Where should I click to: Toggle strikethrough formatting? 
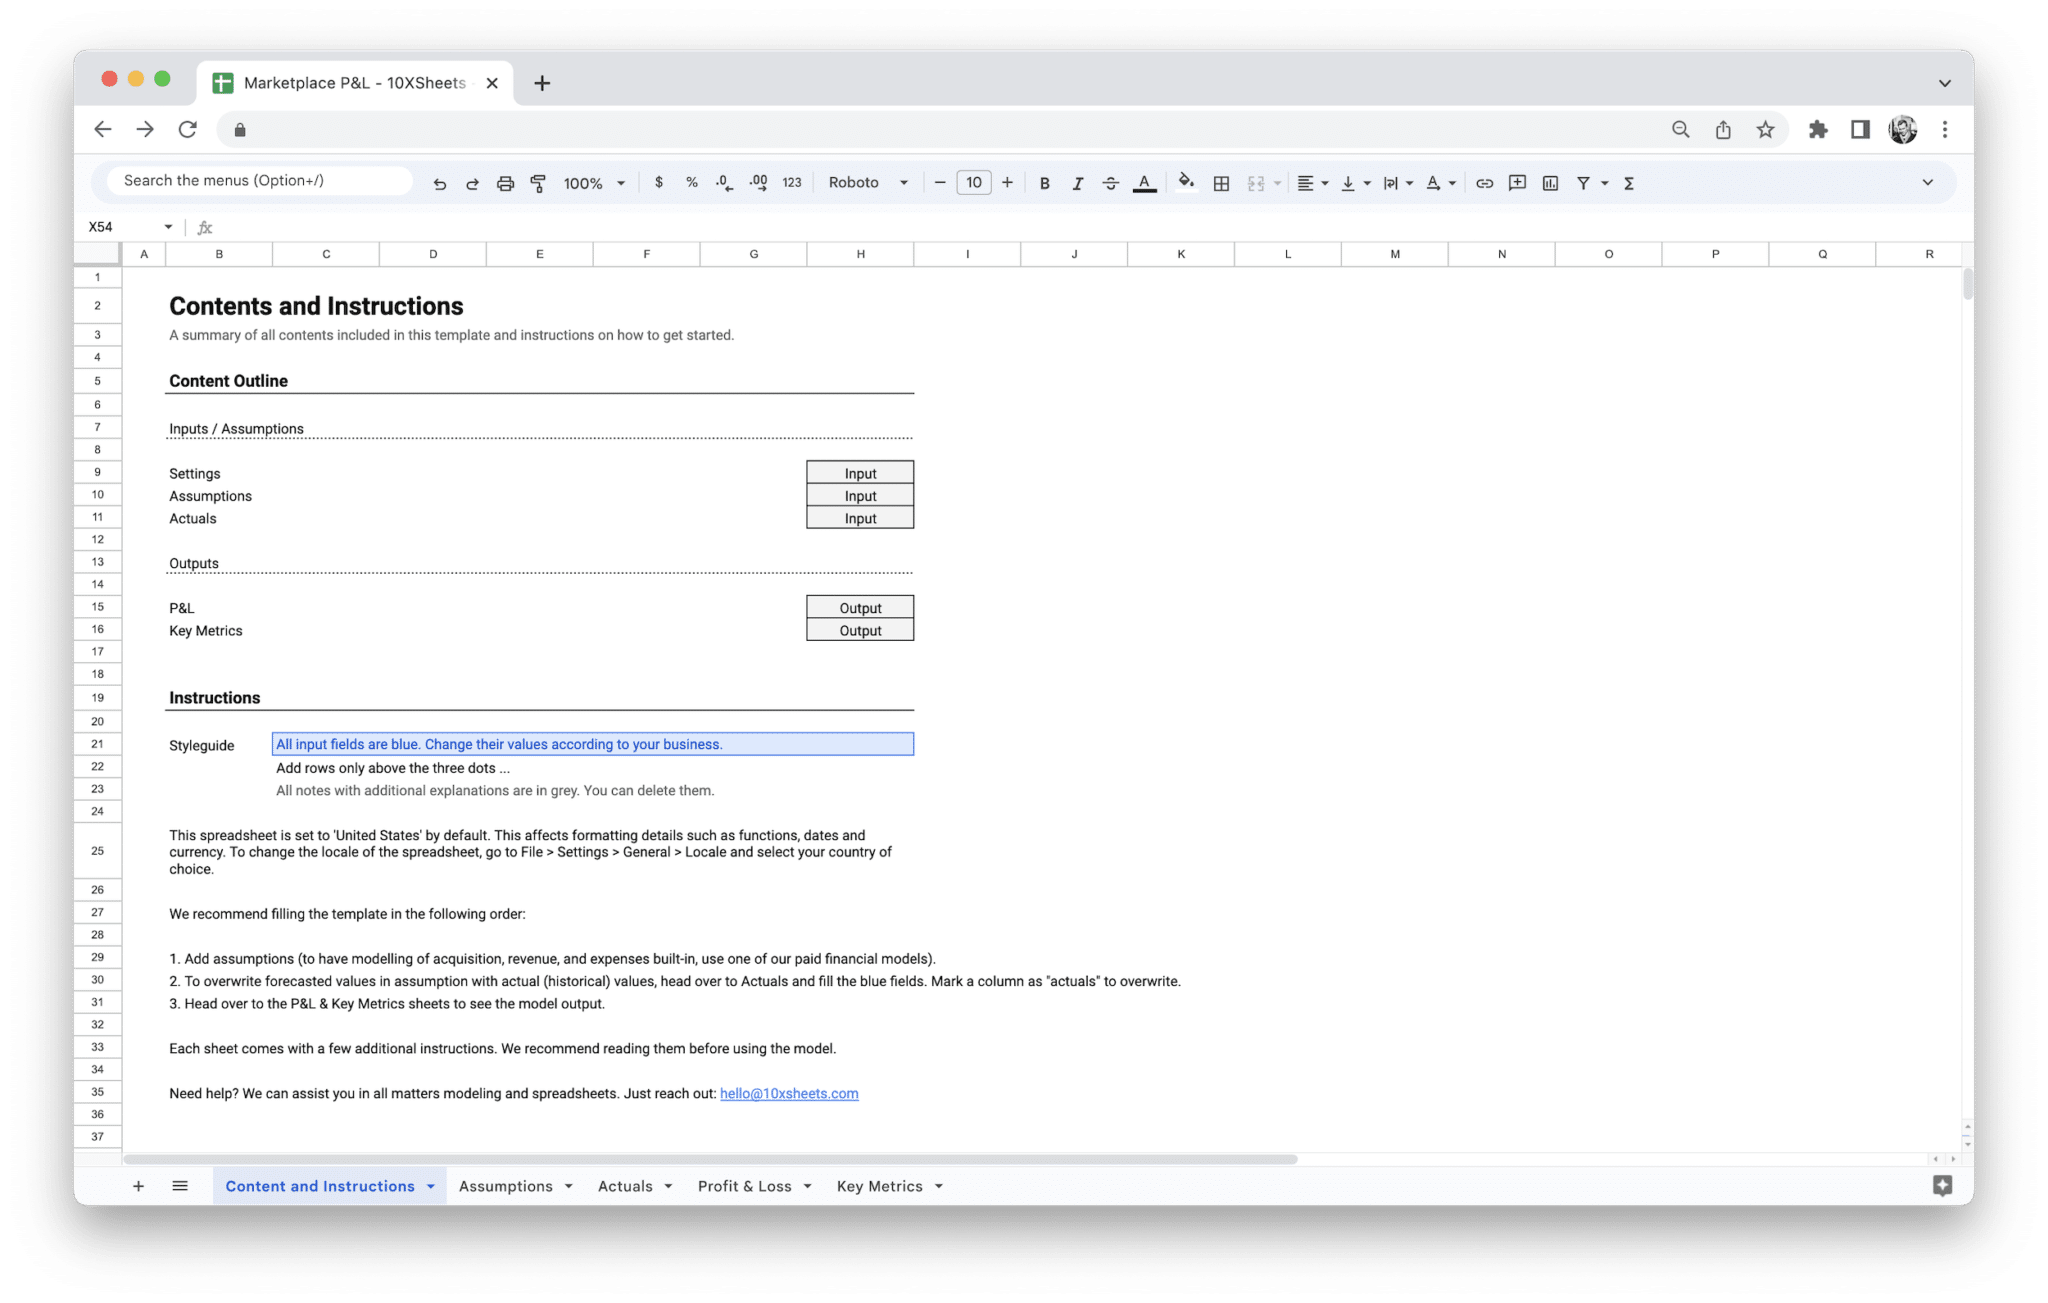[1110, 182]
